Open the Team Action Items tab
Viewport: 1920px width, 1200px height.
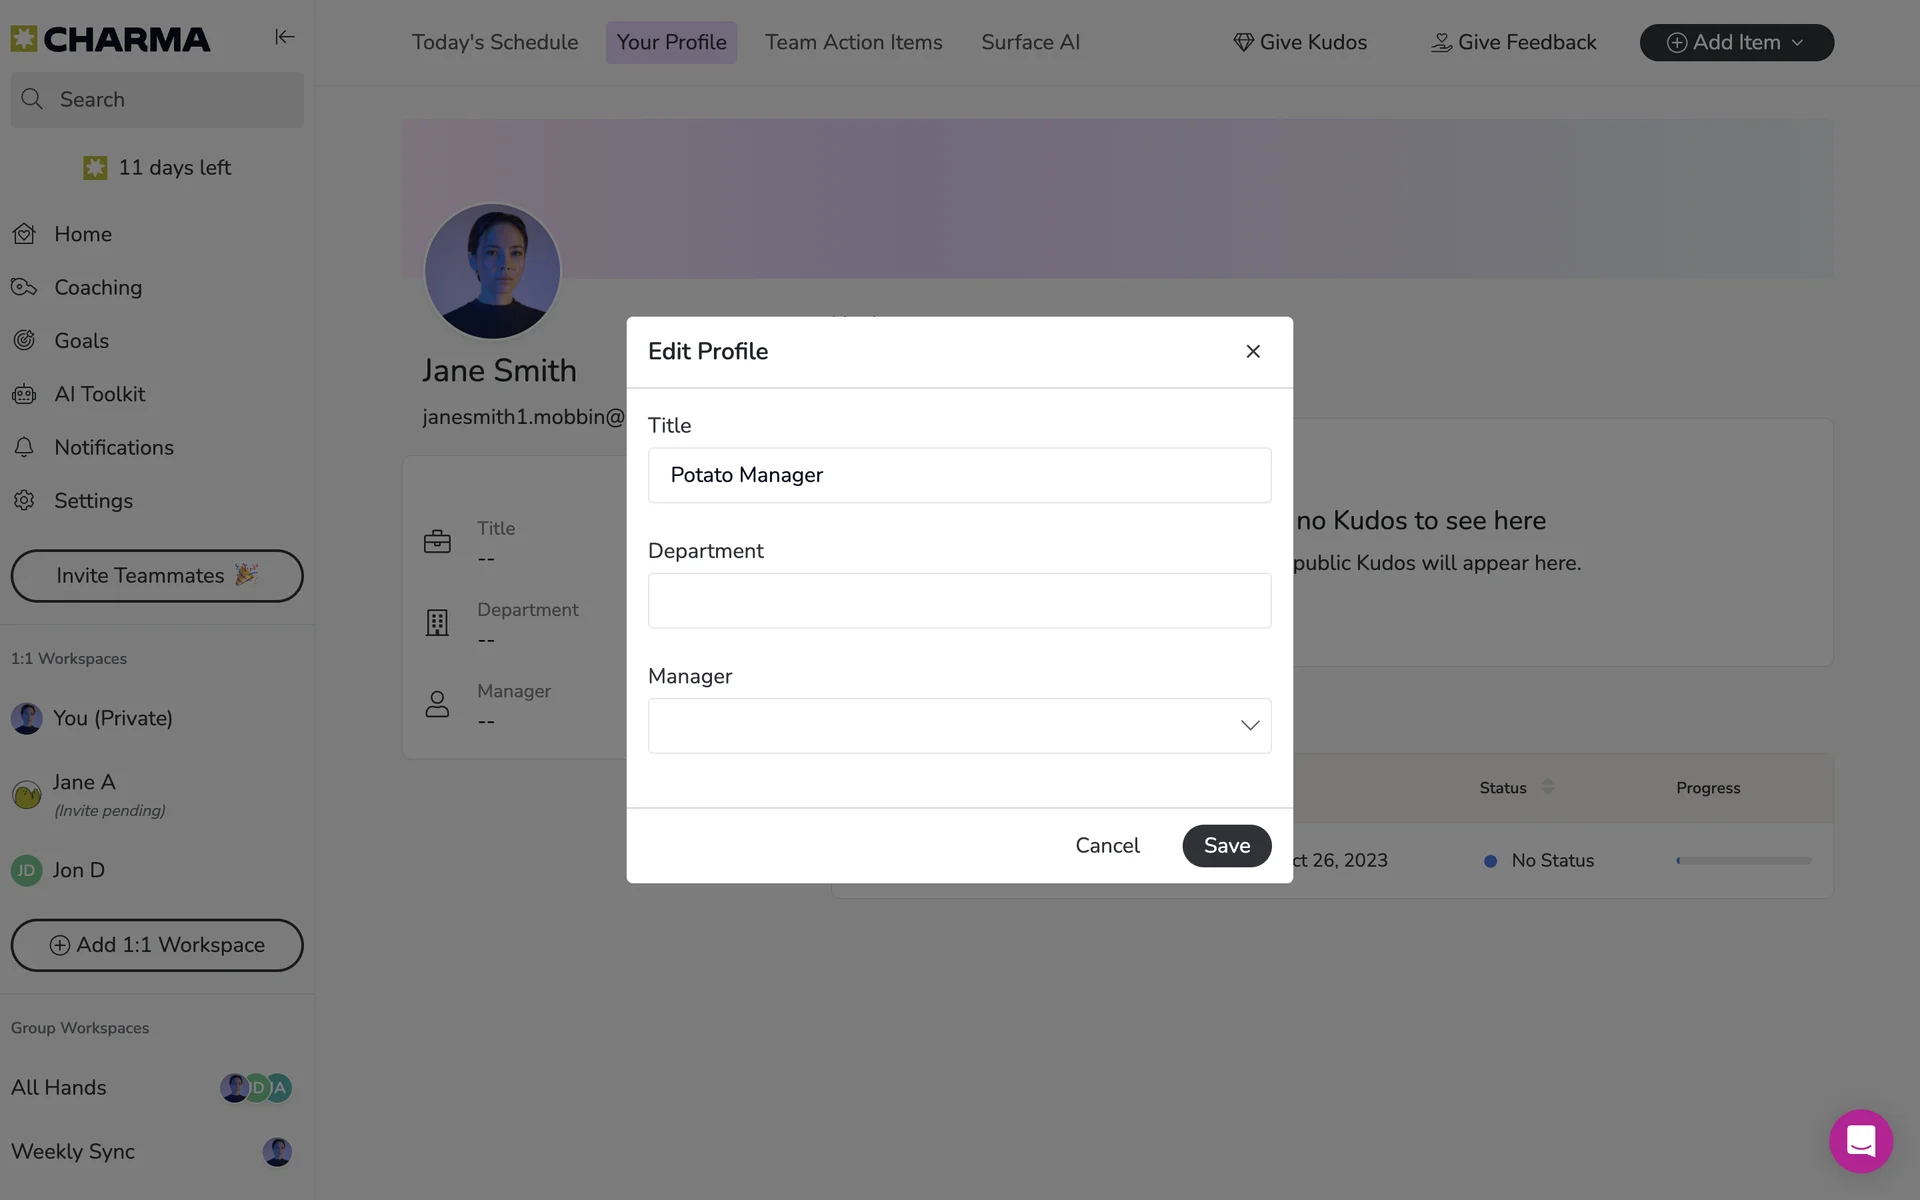(x=854, y=42)
